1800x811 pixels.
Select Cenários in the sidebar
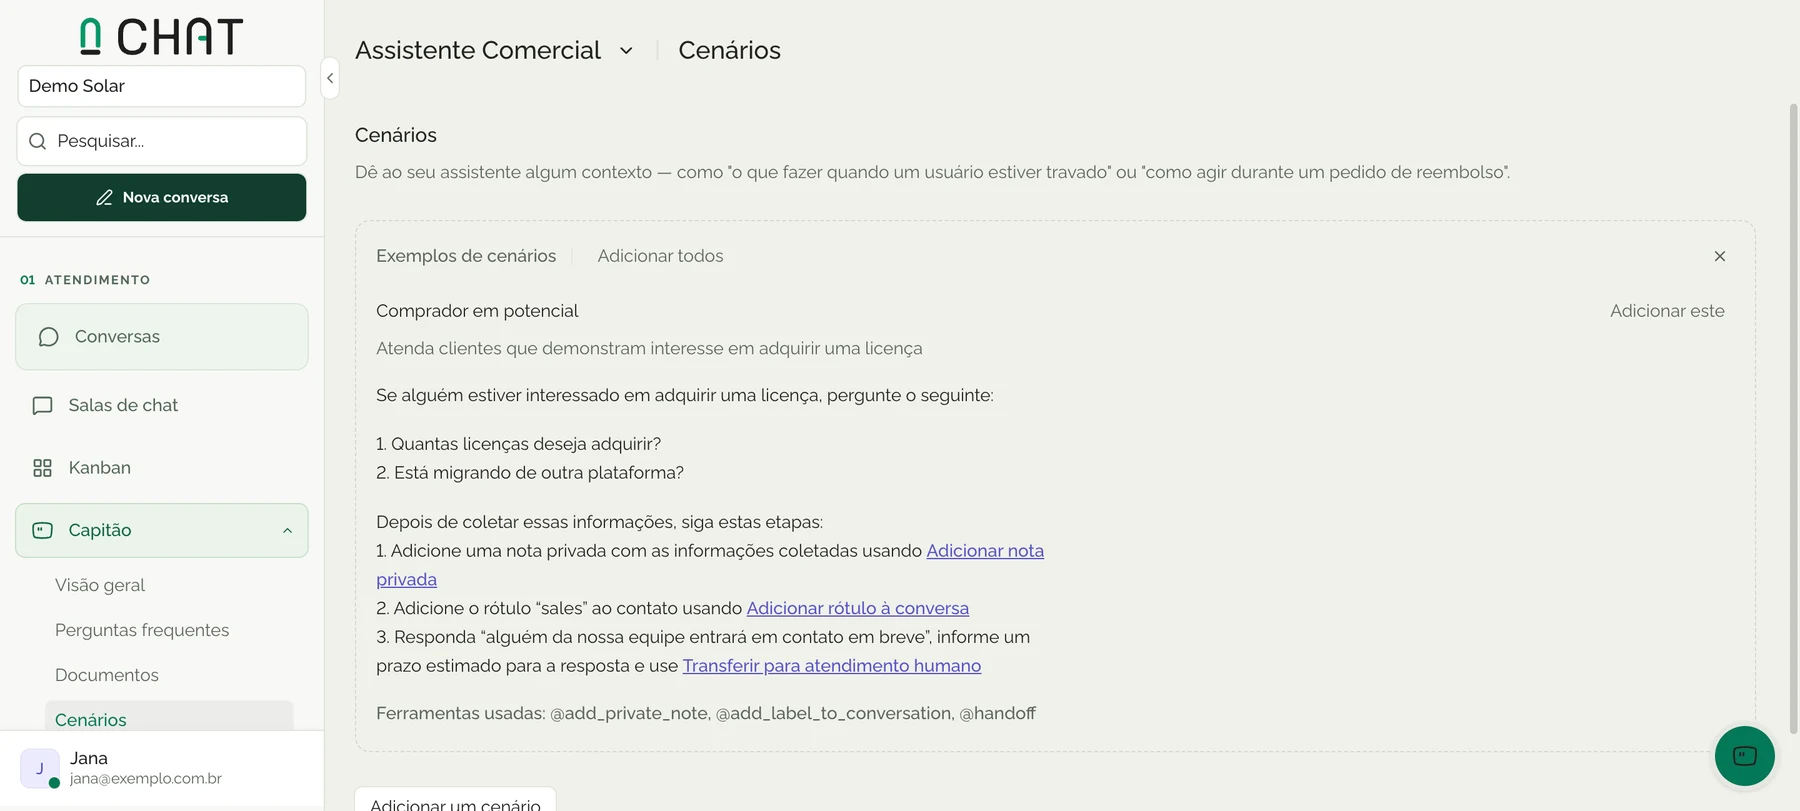[x=169, y=718]
